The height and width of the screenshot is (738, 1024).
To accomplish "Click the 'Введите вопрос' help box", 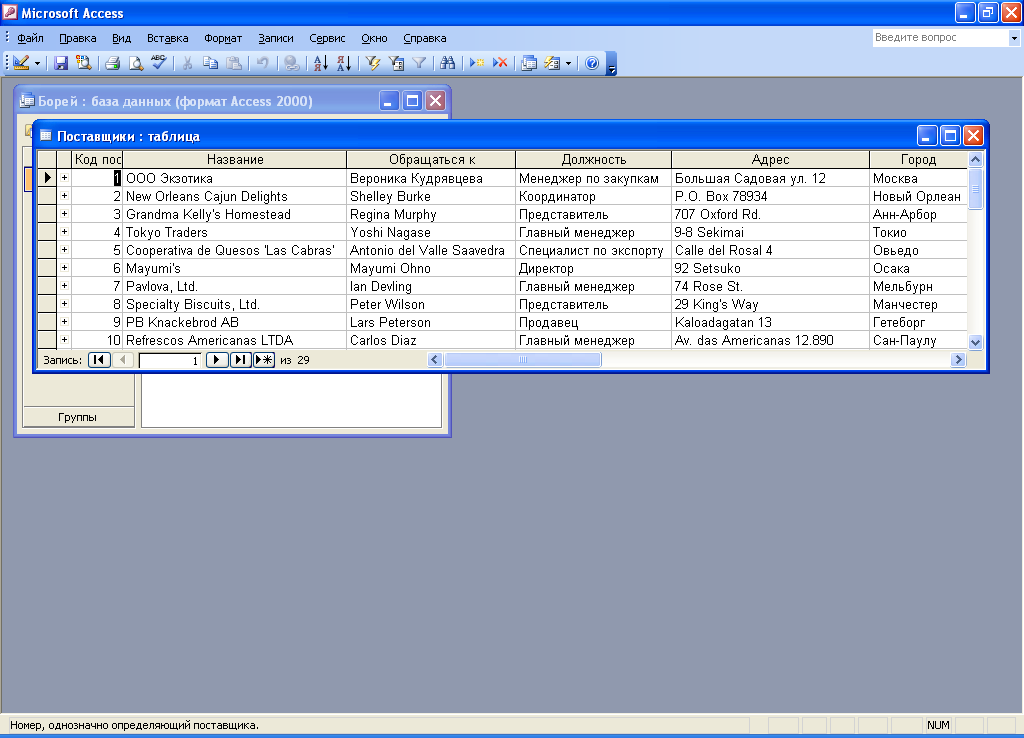I will [x=940, y=38].
